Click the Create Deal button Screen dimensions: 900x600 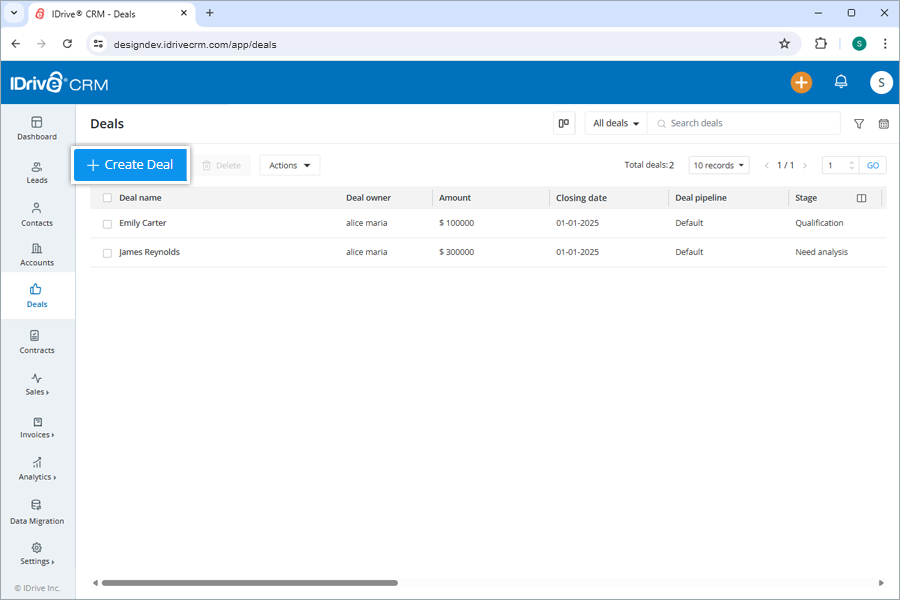[x=130, y=164]
